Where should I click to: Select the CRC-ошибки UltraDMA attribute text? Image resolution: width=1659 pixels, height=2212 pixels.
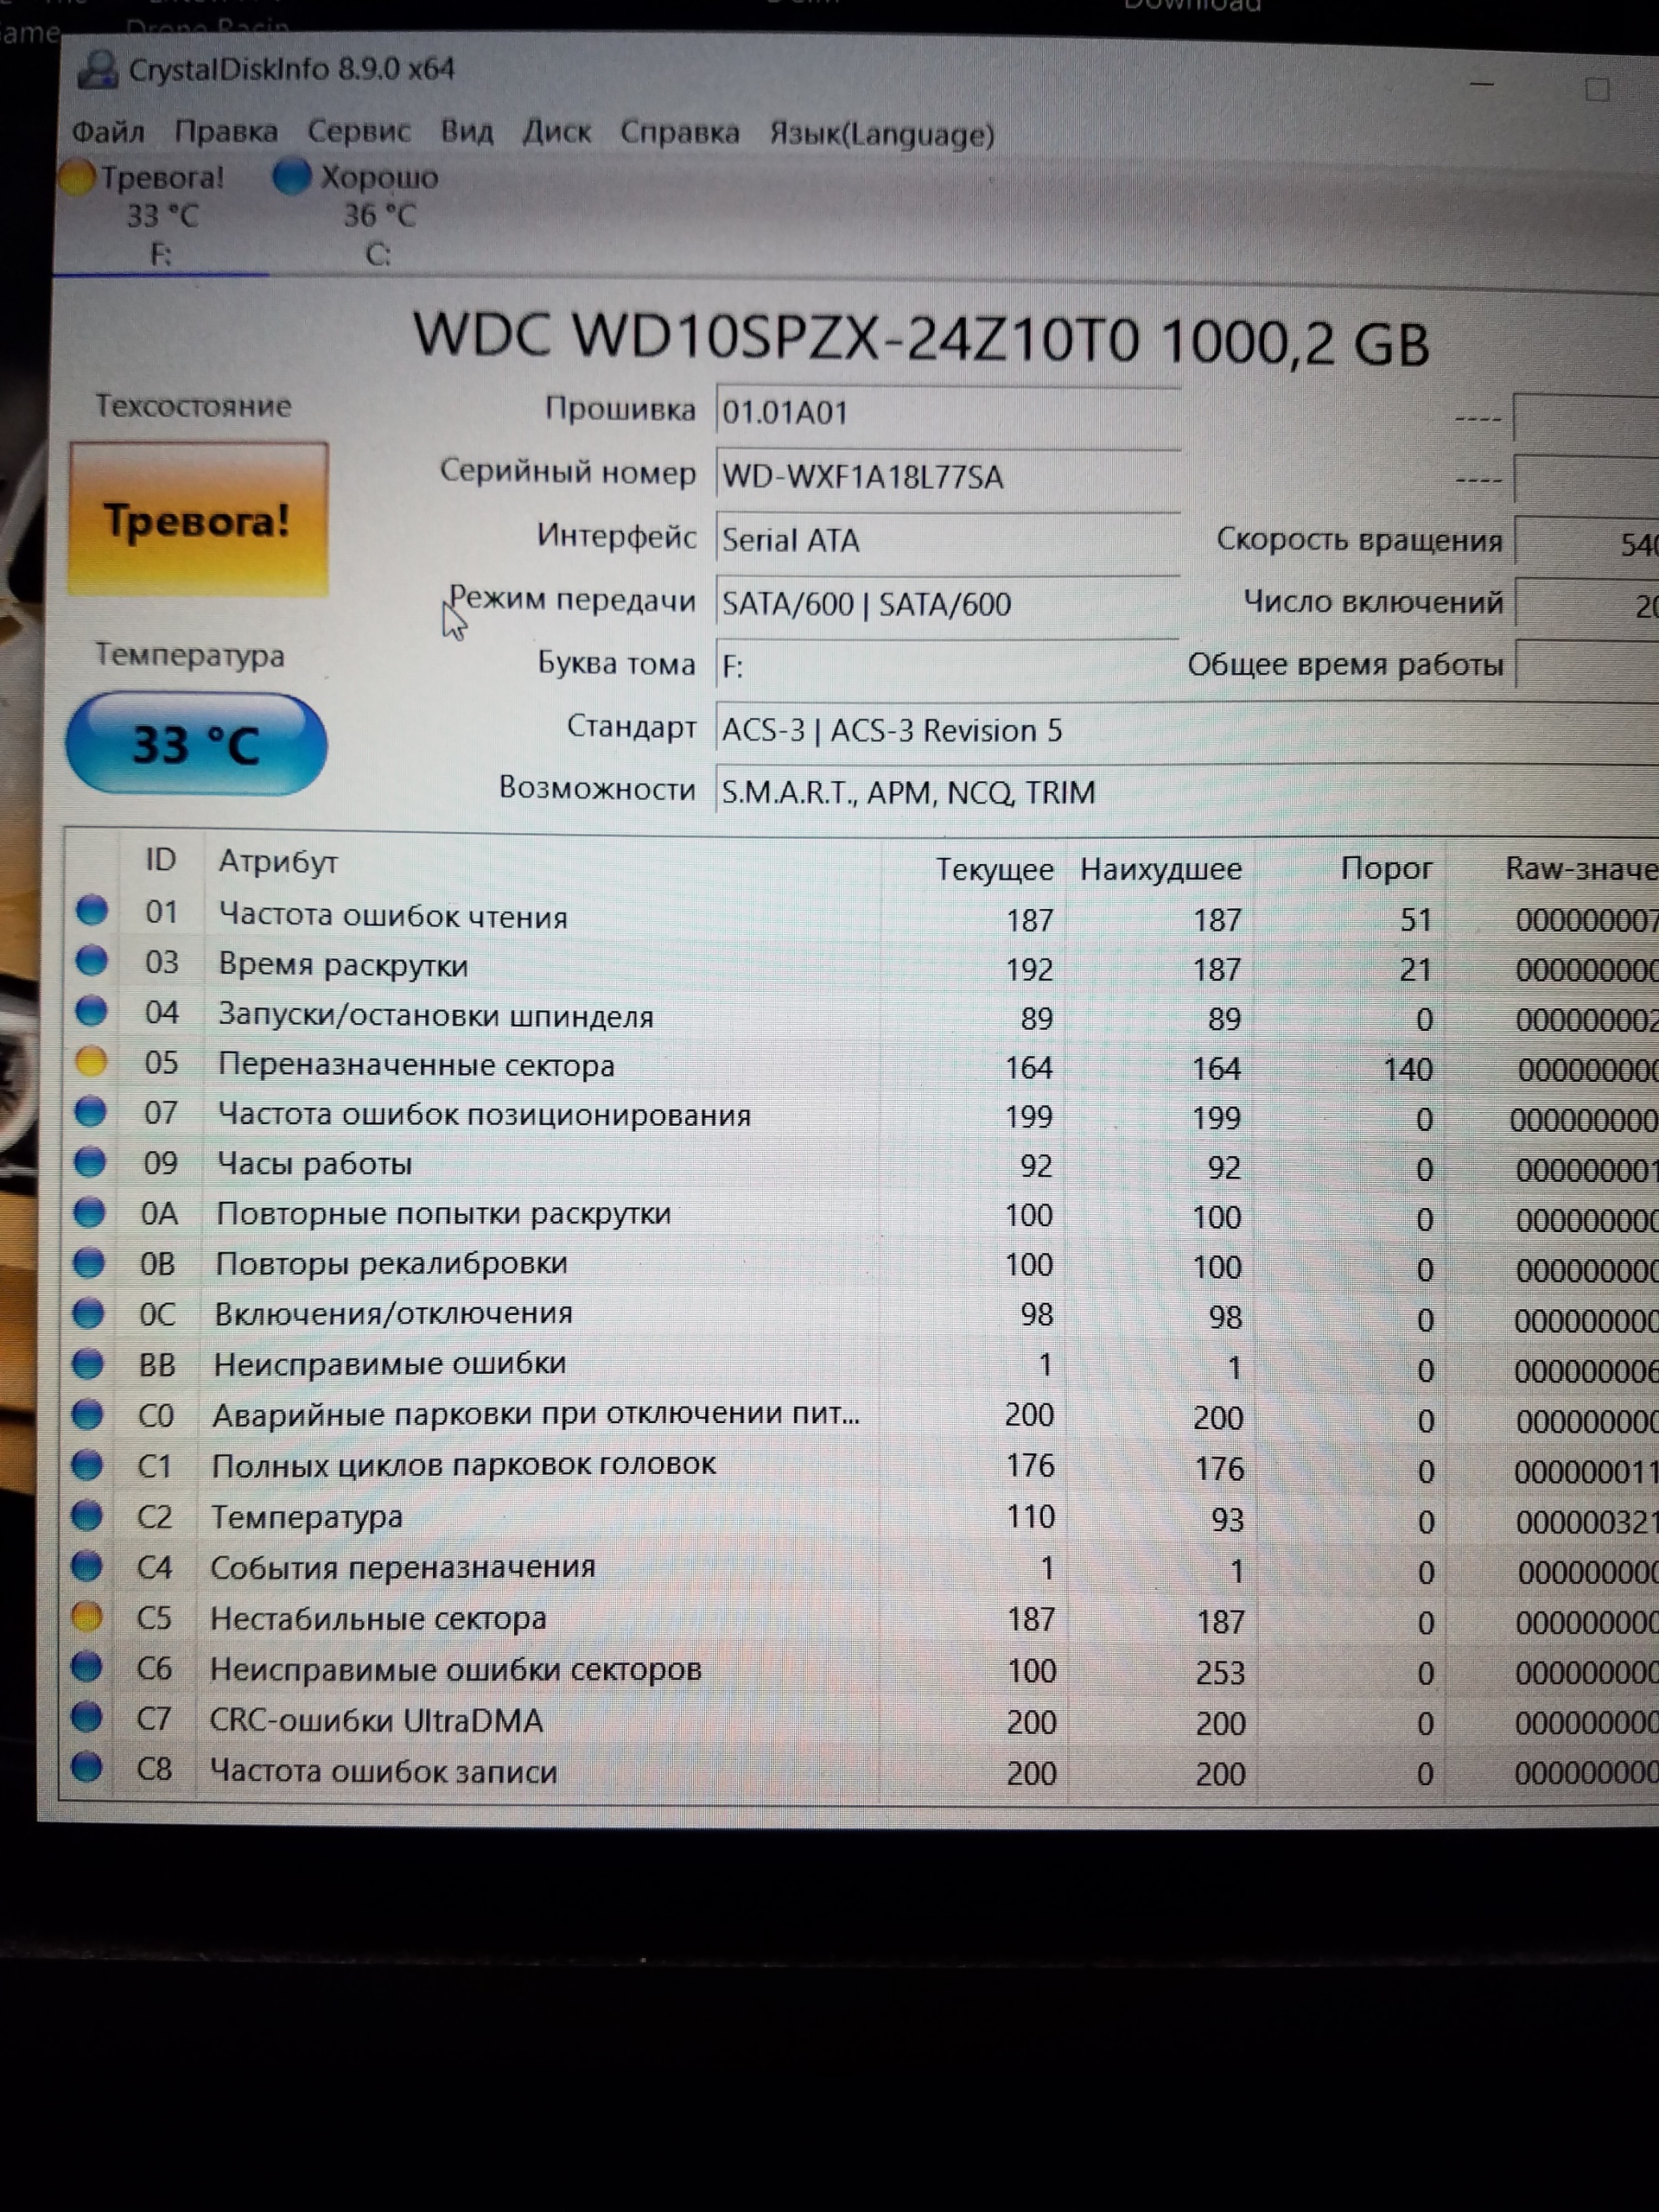tap(376, 1721)
